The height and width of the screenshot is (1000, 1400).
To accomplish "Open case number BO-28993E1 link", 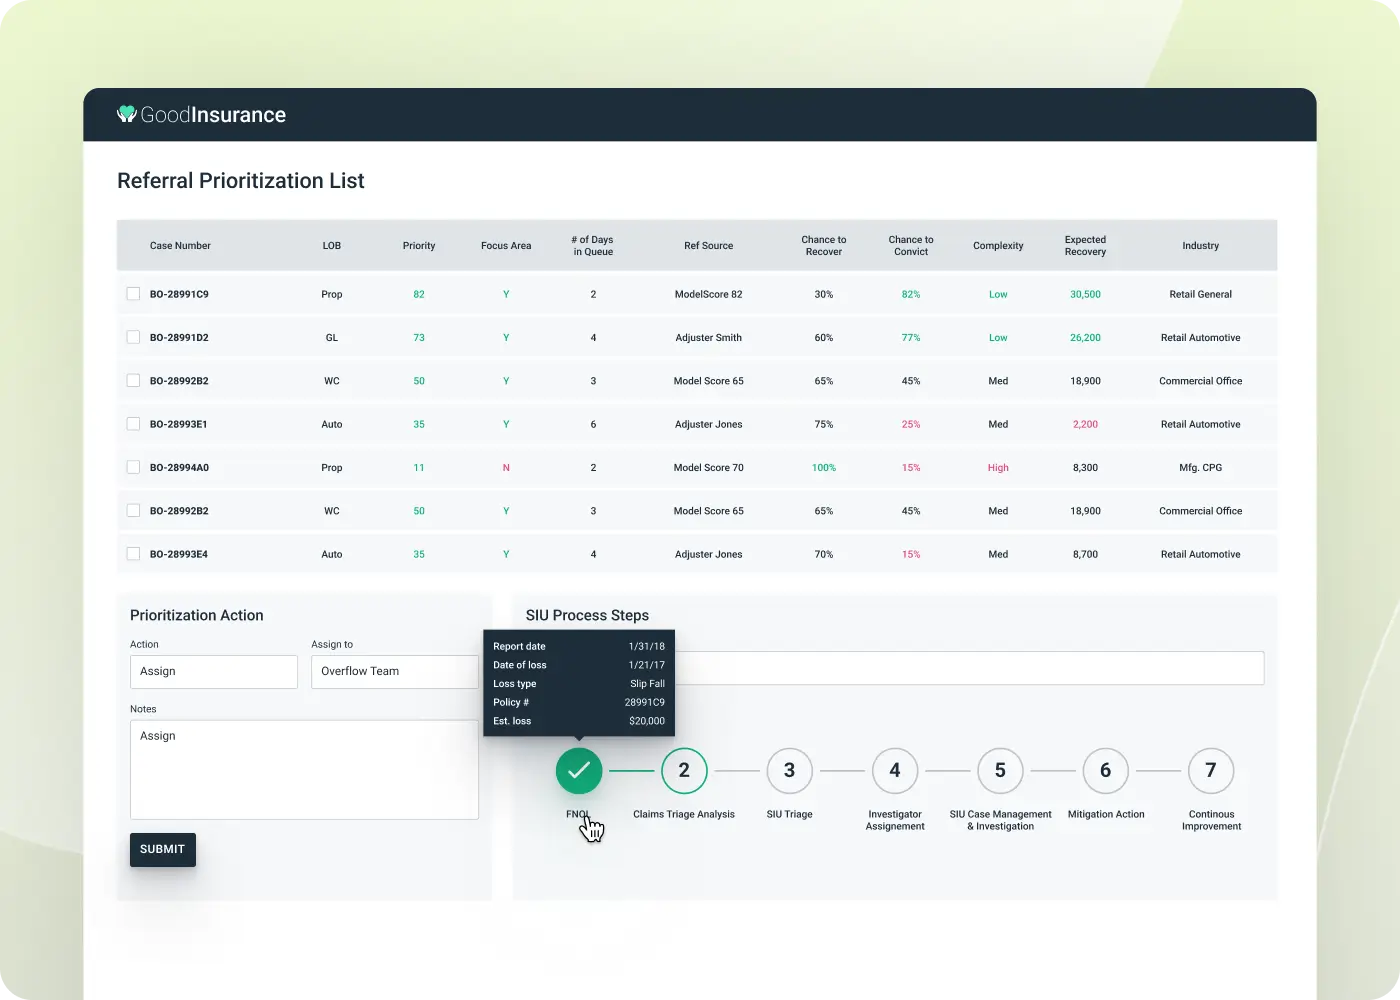I will [x=179, y=424].
